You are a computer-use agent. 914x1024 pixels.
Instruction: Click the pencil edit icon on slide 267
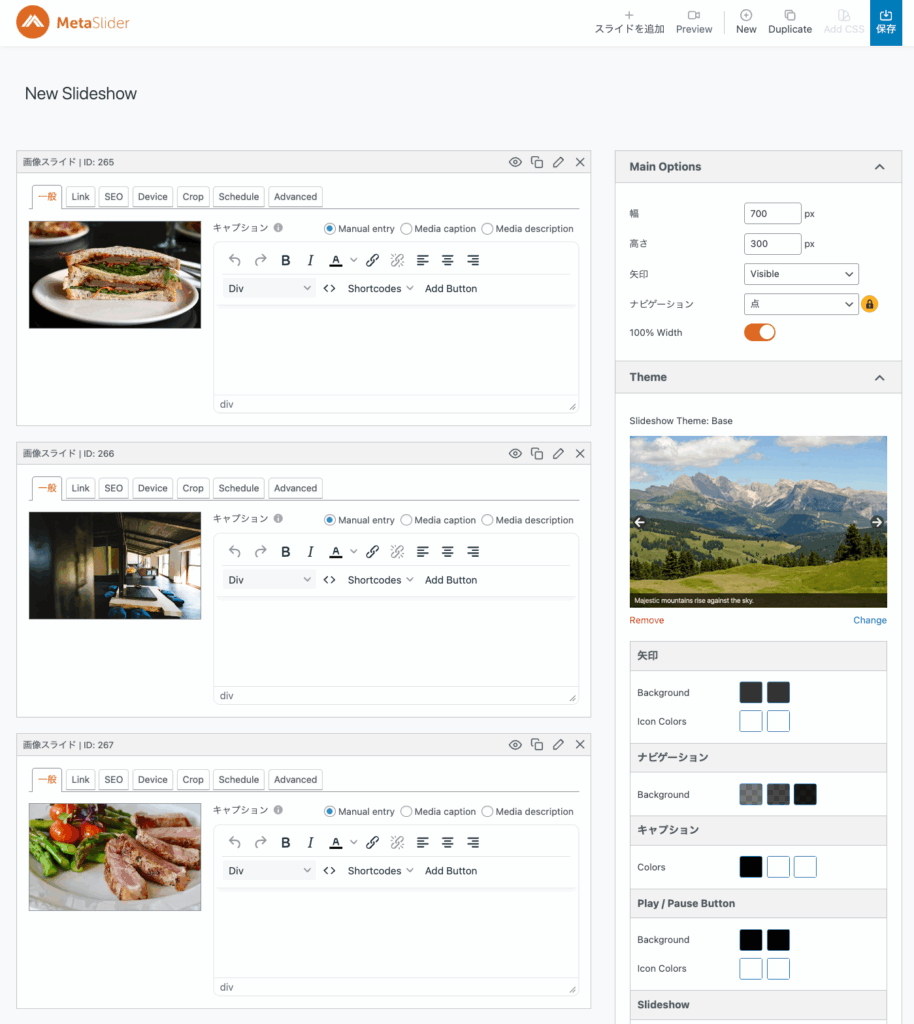[x=558, y=745]
